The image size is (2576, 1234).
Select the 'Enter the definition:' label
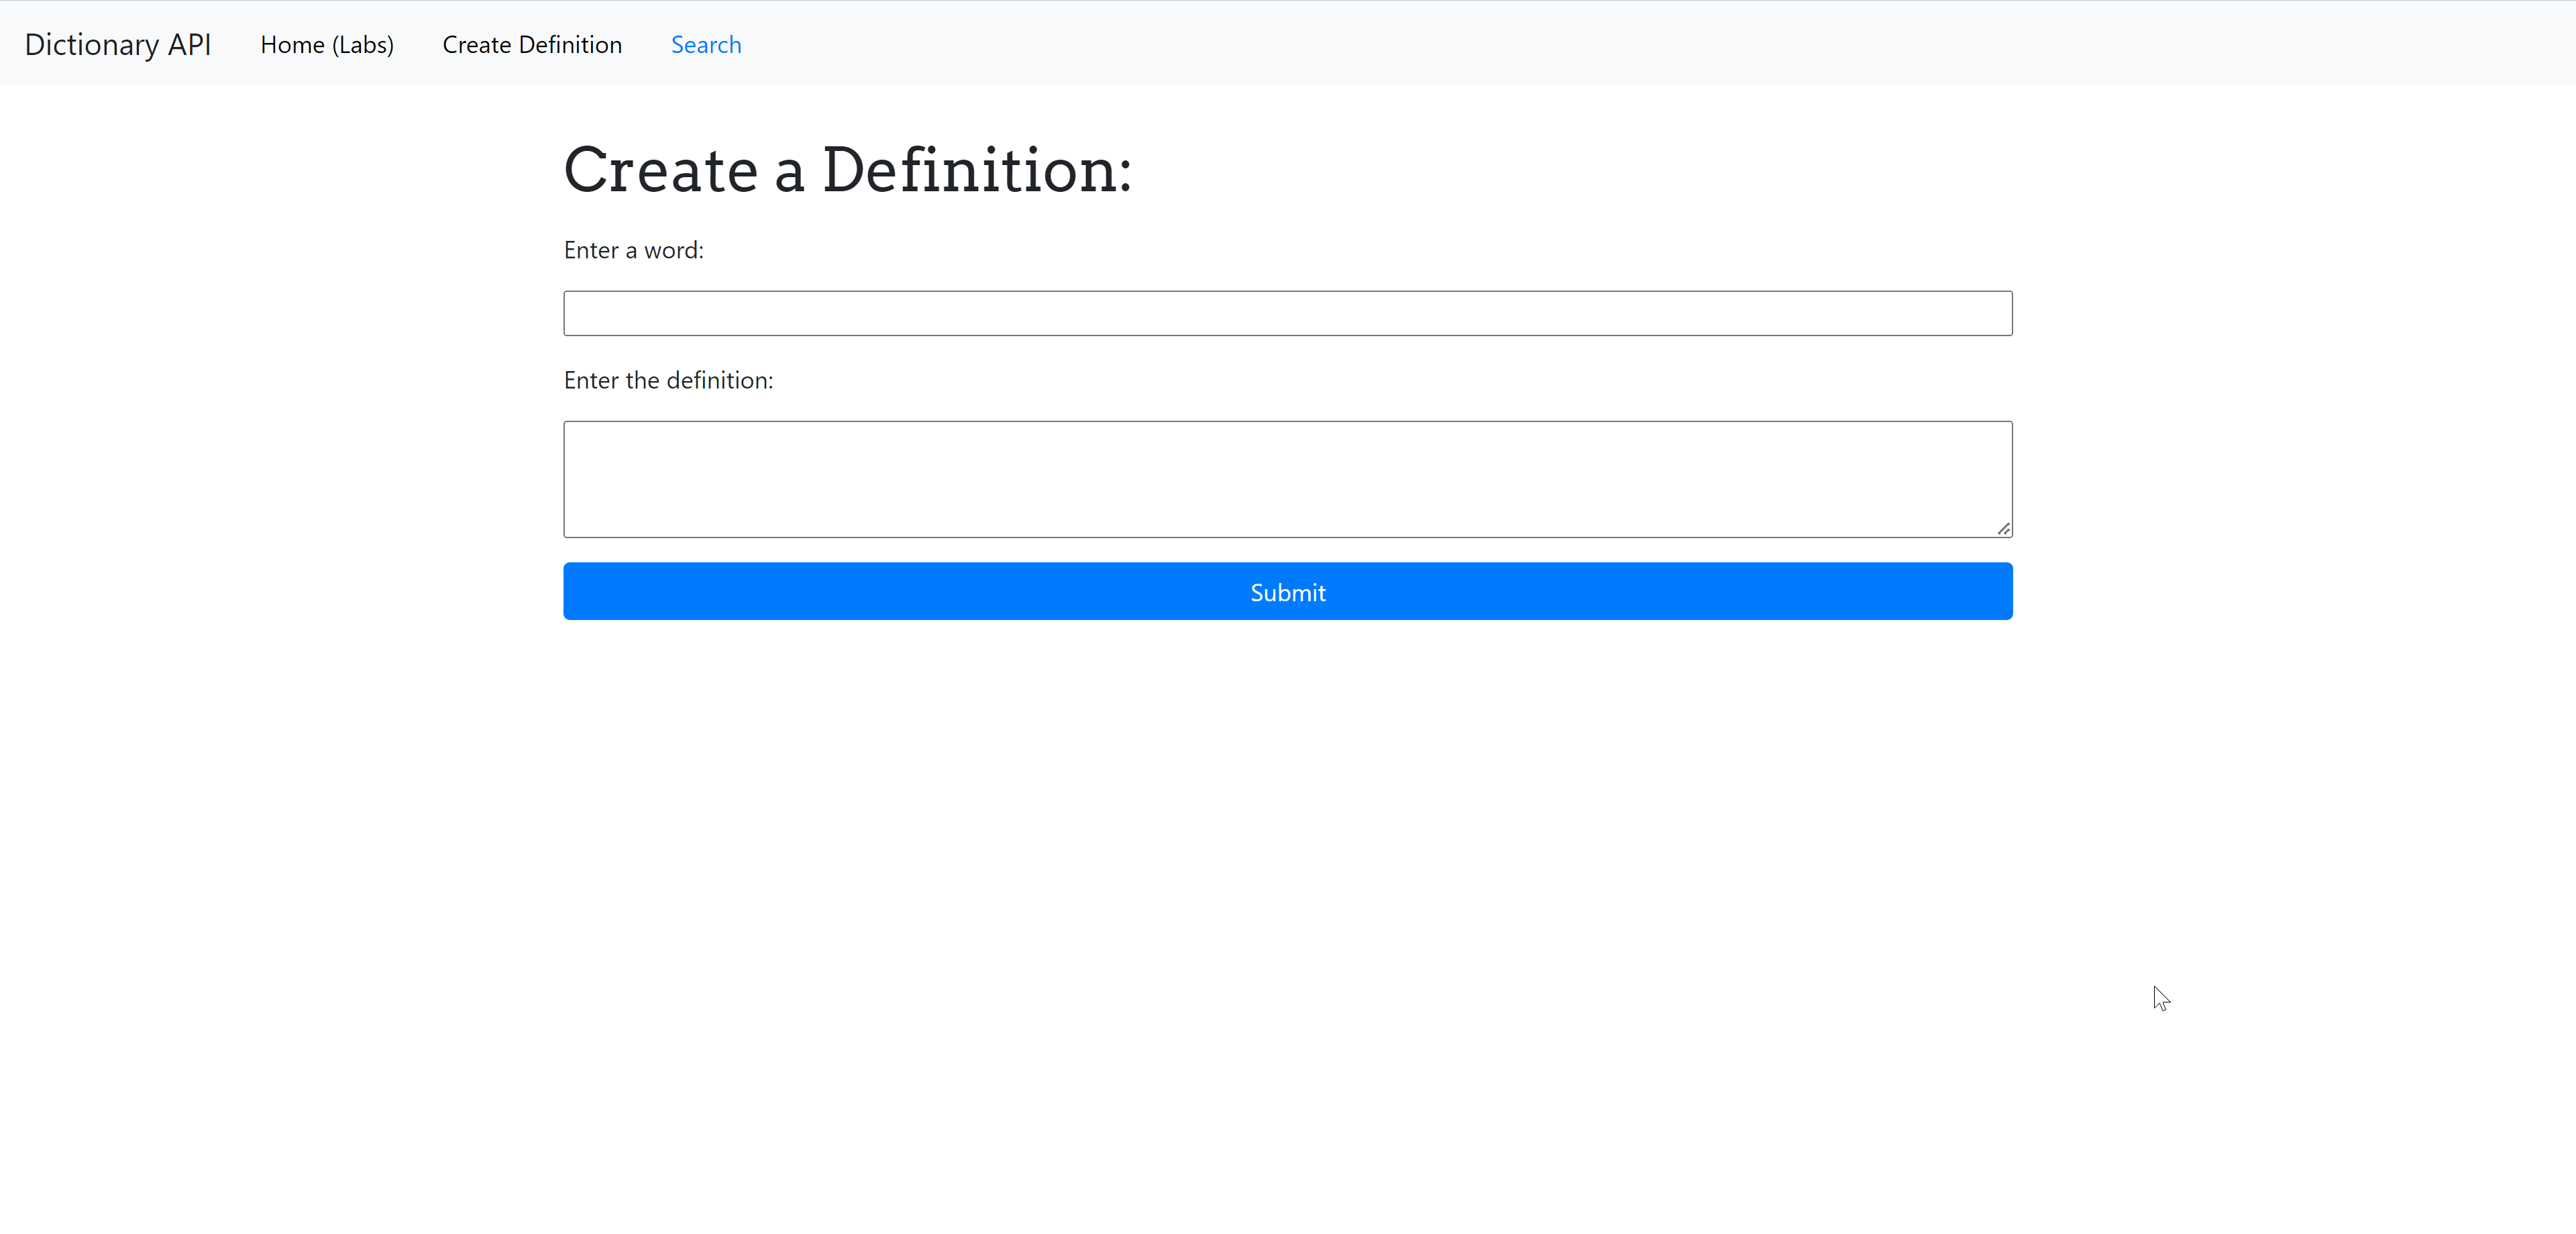(x=668, y=380)
